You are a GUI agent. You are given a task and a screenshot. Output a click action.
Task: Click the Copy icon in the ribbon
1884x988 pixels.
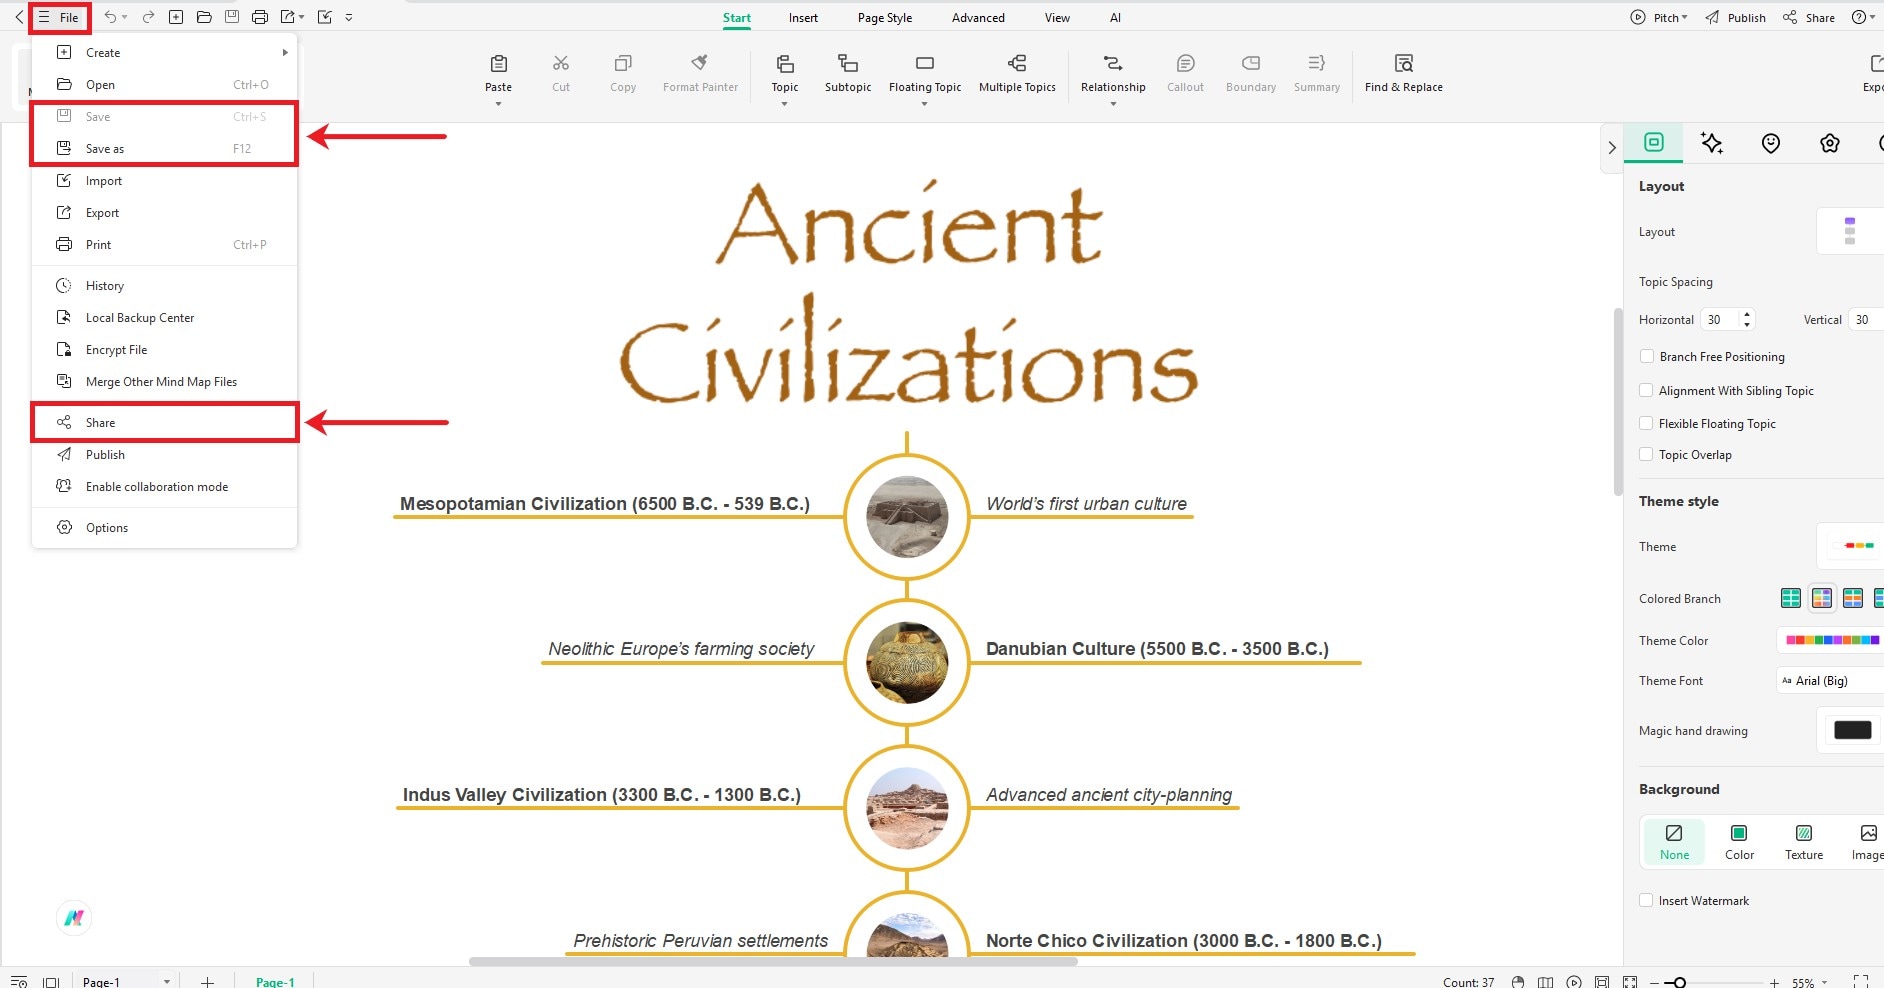(623, 64)
